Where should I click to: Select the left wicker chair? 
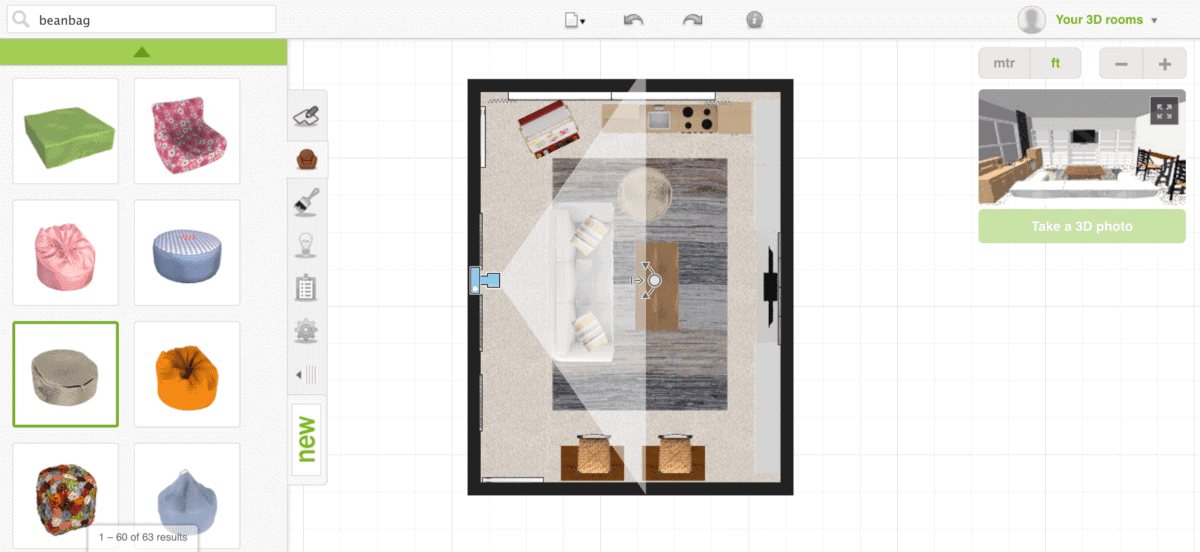(x=593, y=457)
